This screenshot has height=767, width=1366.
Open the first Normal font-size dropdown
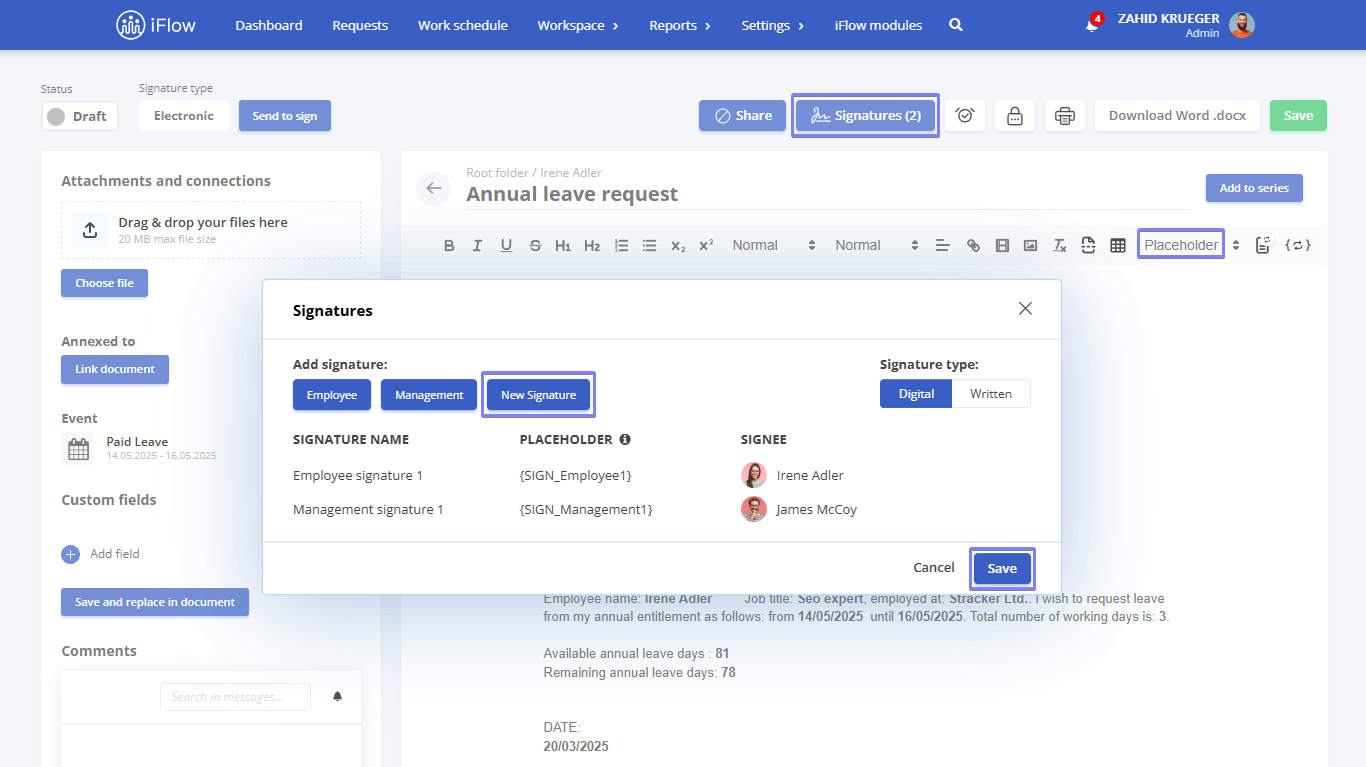coord(774,245)
